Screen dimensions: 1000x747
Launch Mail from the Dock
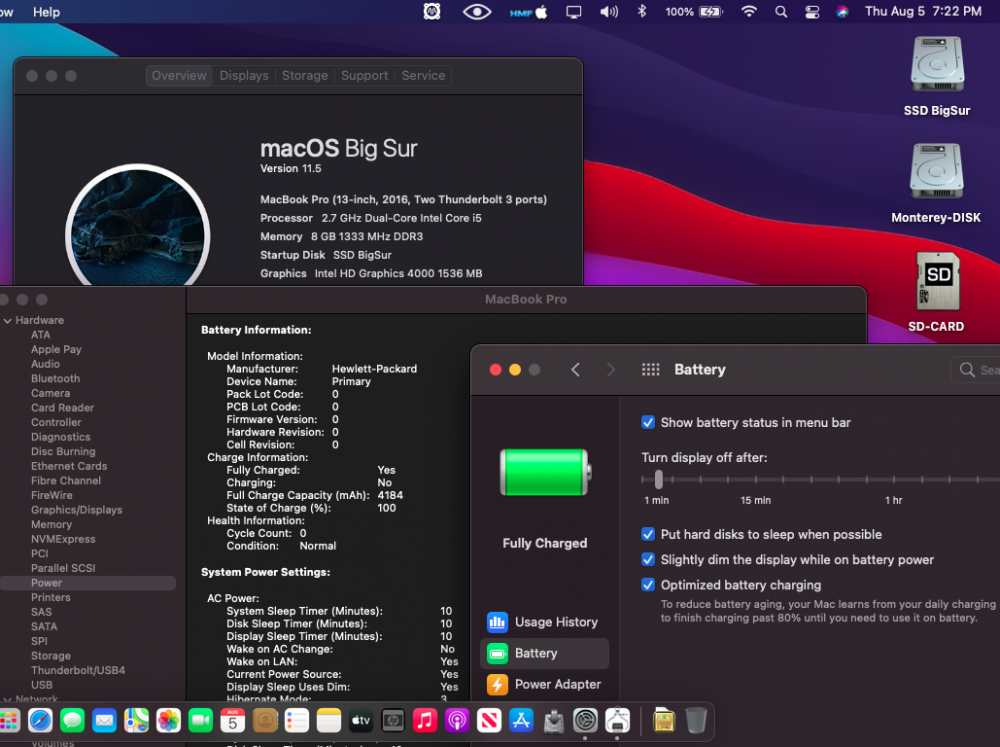104,721
